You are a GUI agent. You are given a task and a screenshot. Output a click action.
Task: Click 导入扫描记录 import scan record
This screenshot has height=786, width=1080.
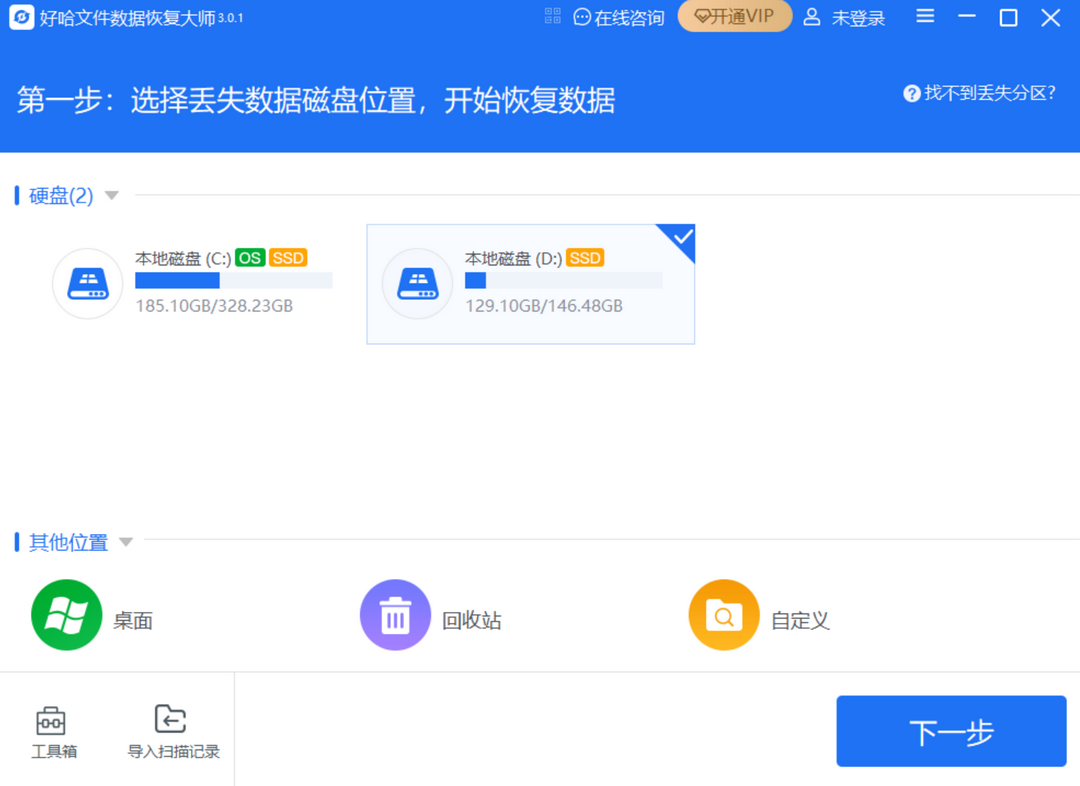172,731
